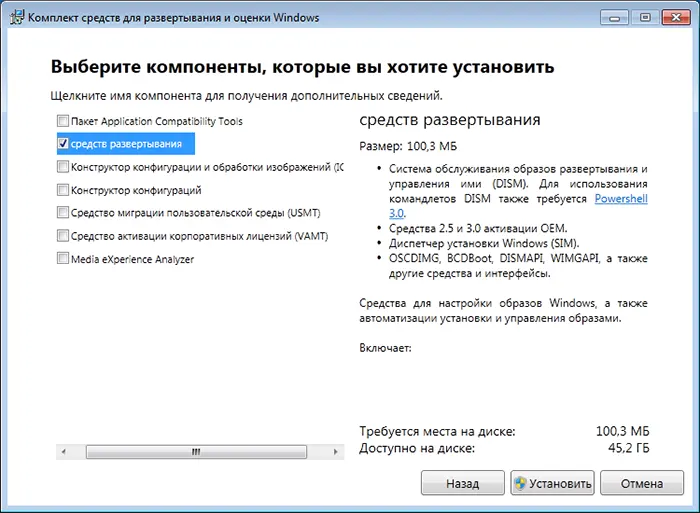Enable the Media eXperience Analyzer checkbox
700x513 pixels.
click(62, 259)
